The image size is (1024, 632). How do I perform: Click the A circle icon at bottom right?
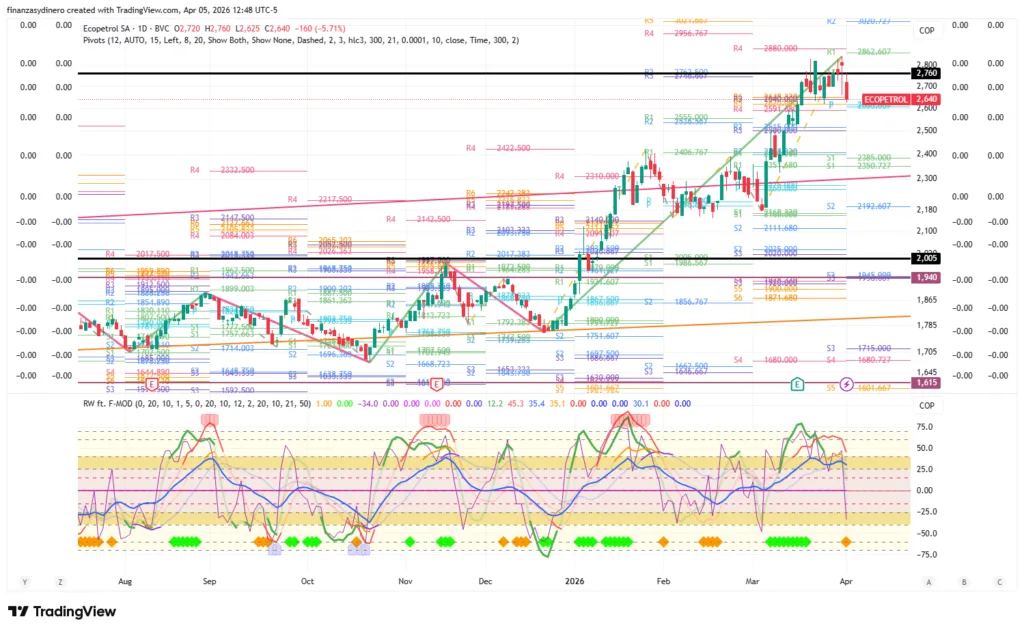pyautogui.click(x=928, y=581)
